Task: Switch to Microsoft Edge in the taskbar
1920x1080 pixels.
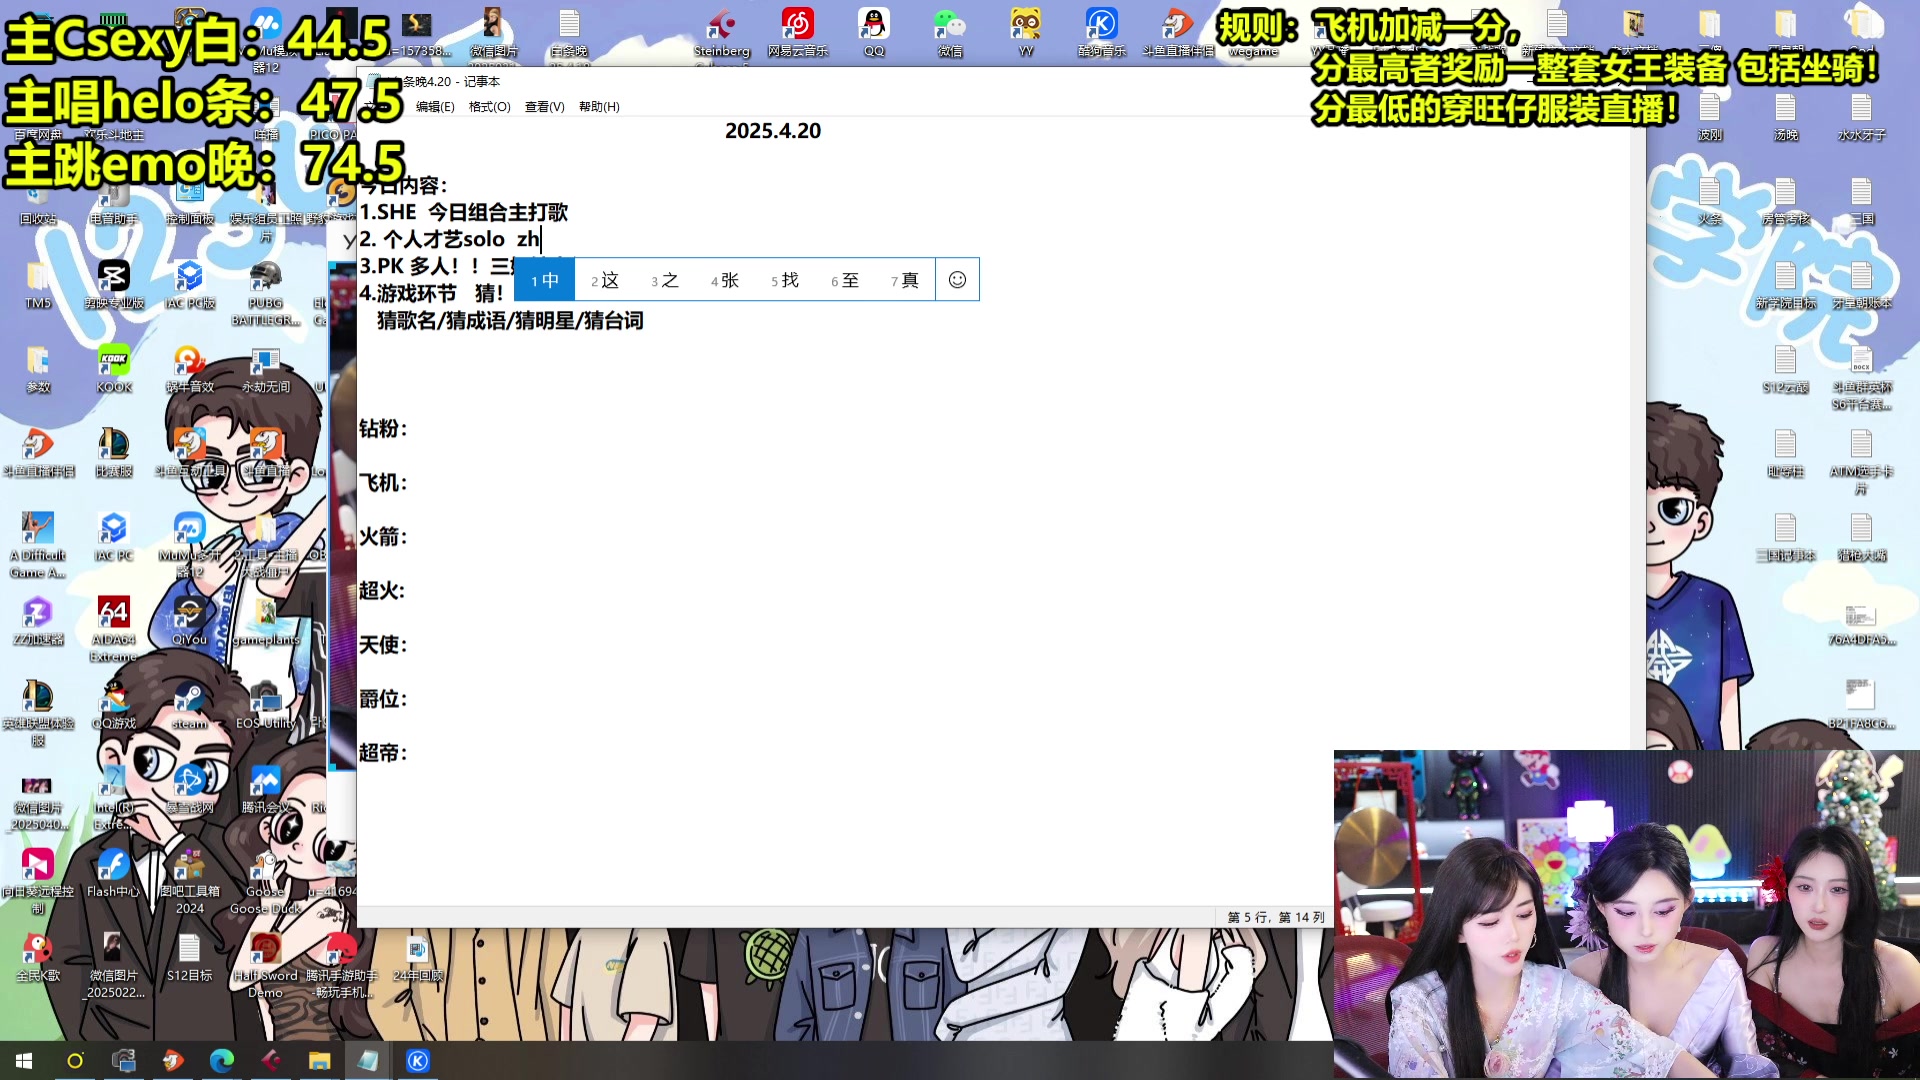Action: [221, 1060]
